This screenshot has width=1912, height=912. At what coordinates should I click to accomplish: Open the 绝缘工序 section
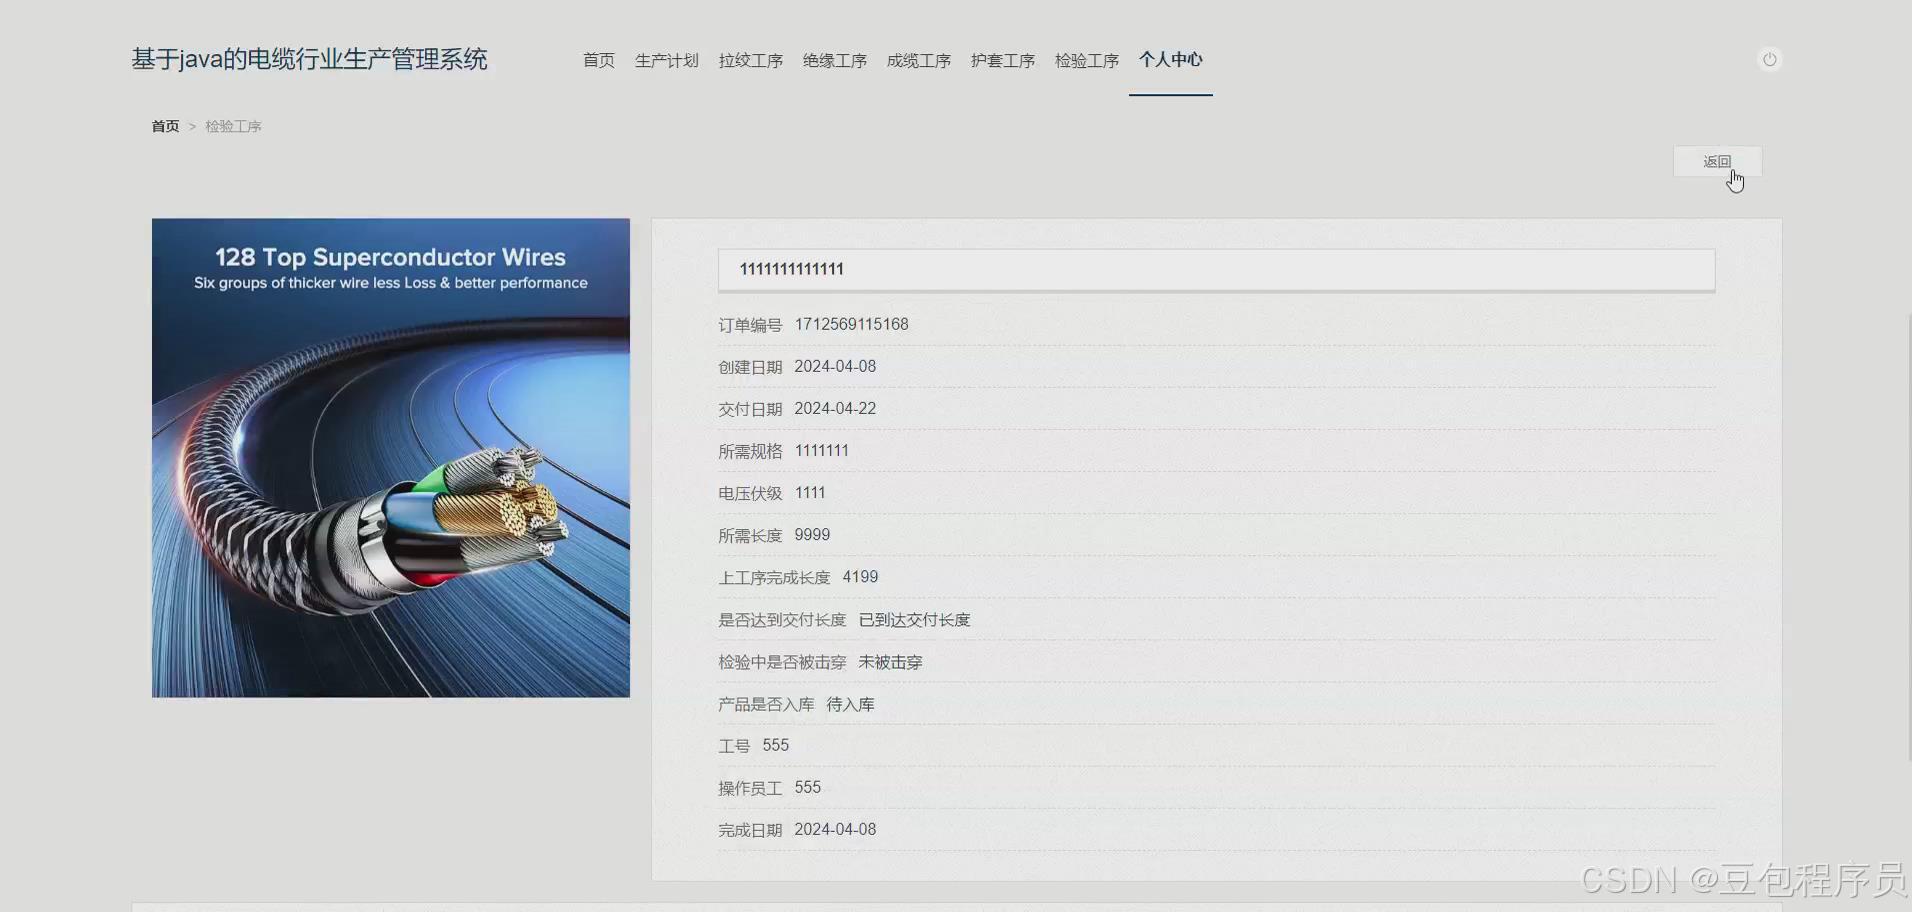834,61
